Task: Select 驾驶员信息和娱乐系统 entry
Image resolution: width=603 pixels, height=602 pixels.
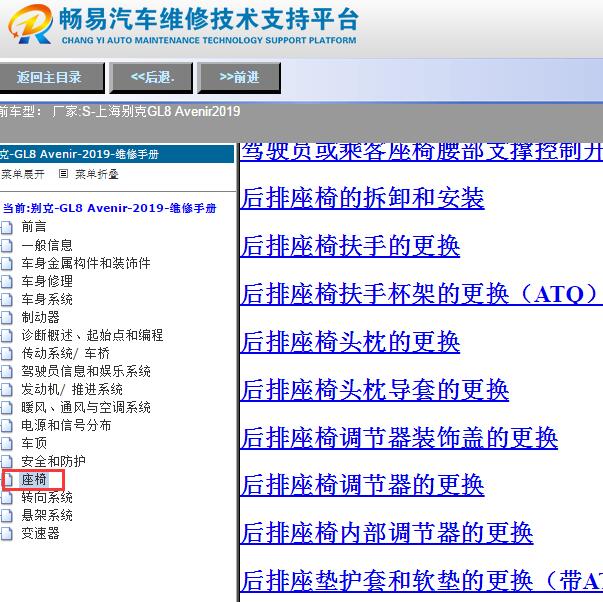Action: tap(86, 371)
